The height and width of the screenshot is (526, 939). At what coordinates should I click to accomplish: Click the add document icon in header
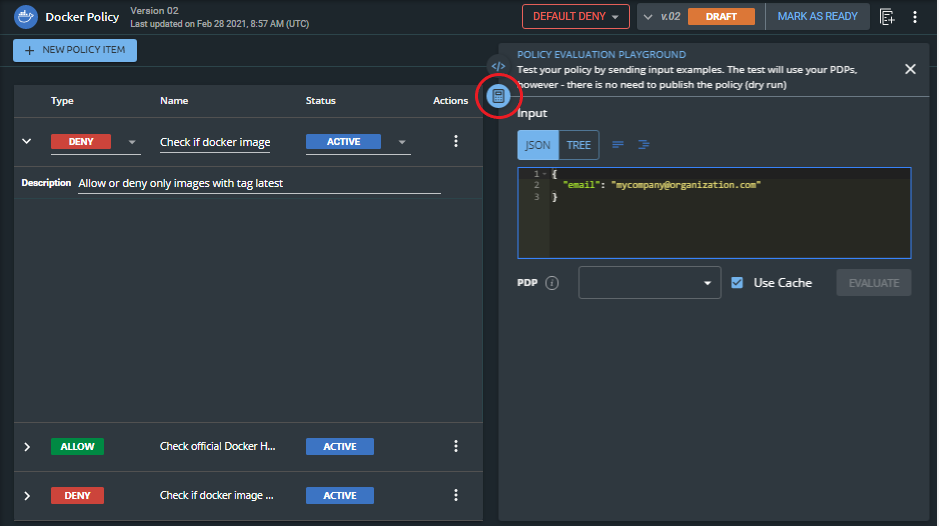pyautogui.click(x=887, y=17)
